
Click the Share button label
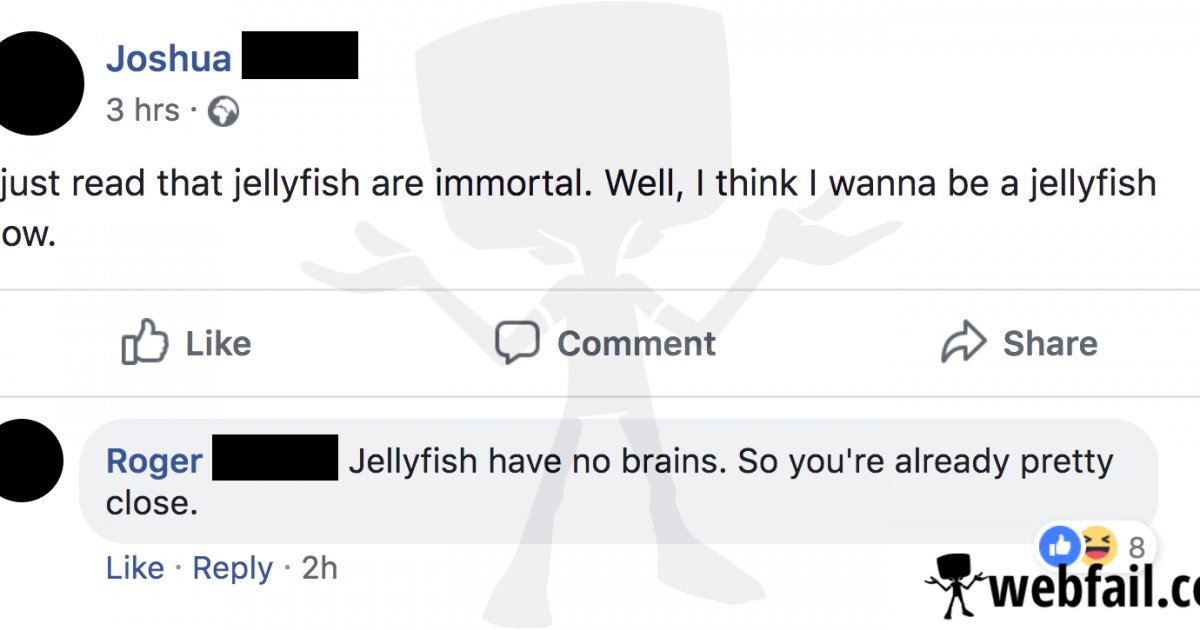1050,344
